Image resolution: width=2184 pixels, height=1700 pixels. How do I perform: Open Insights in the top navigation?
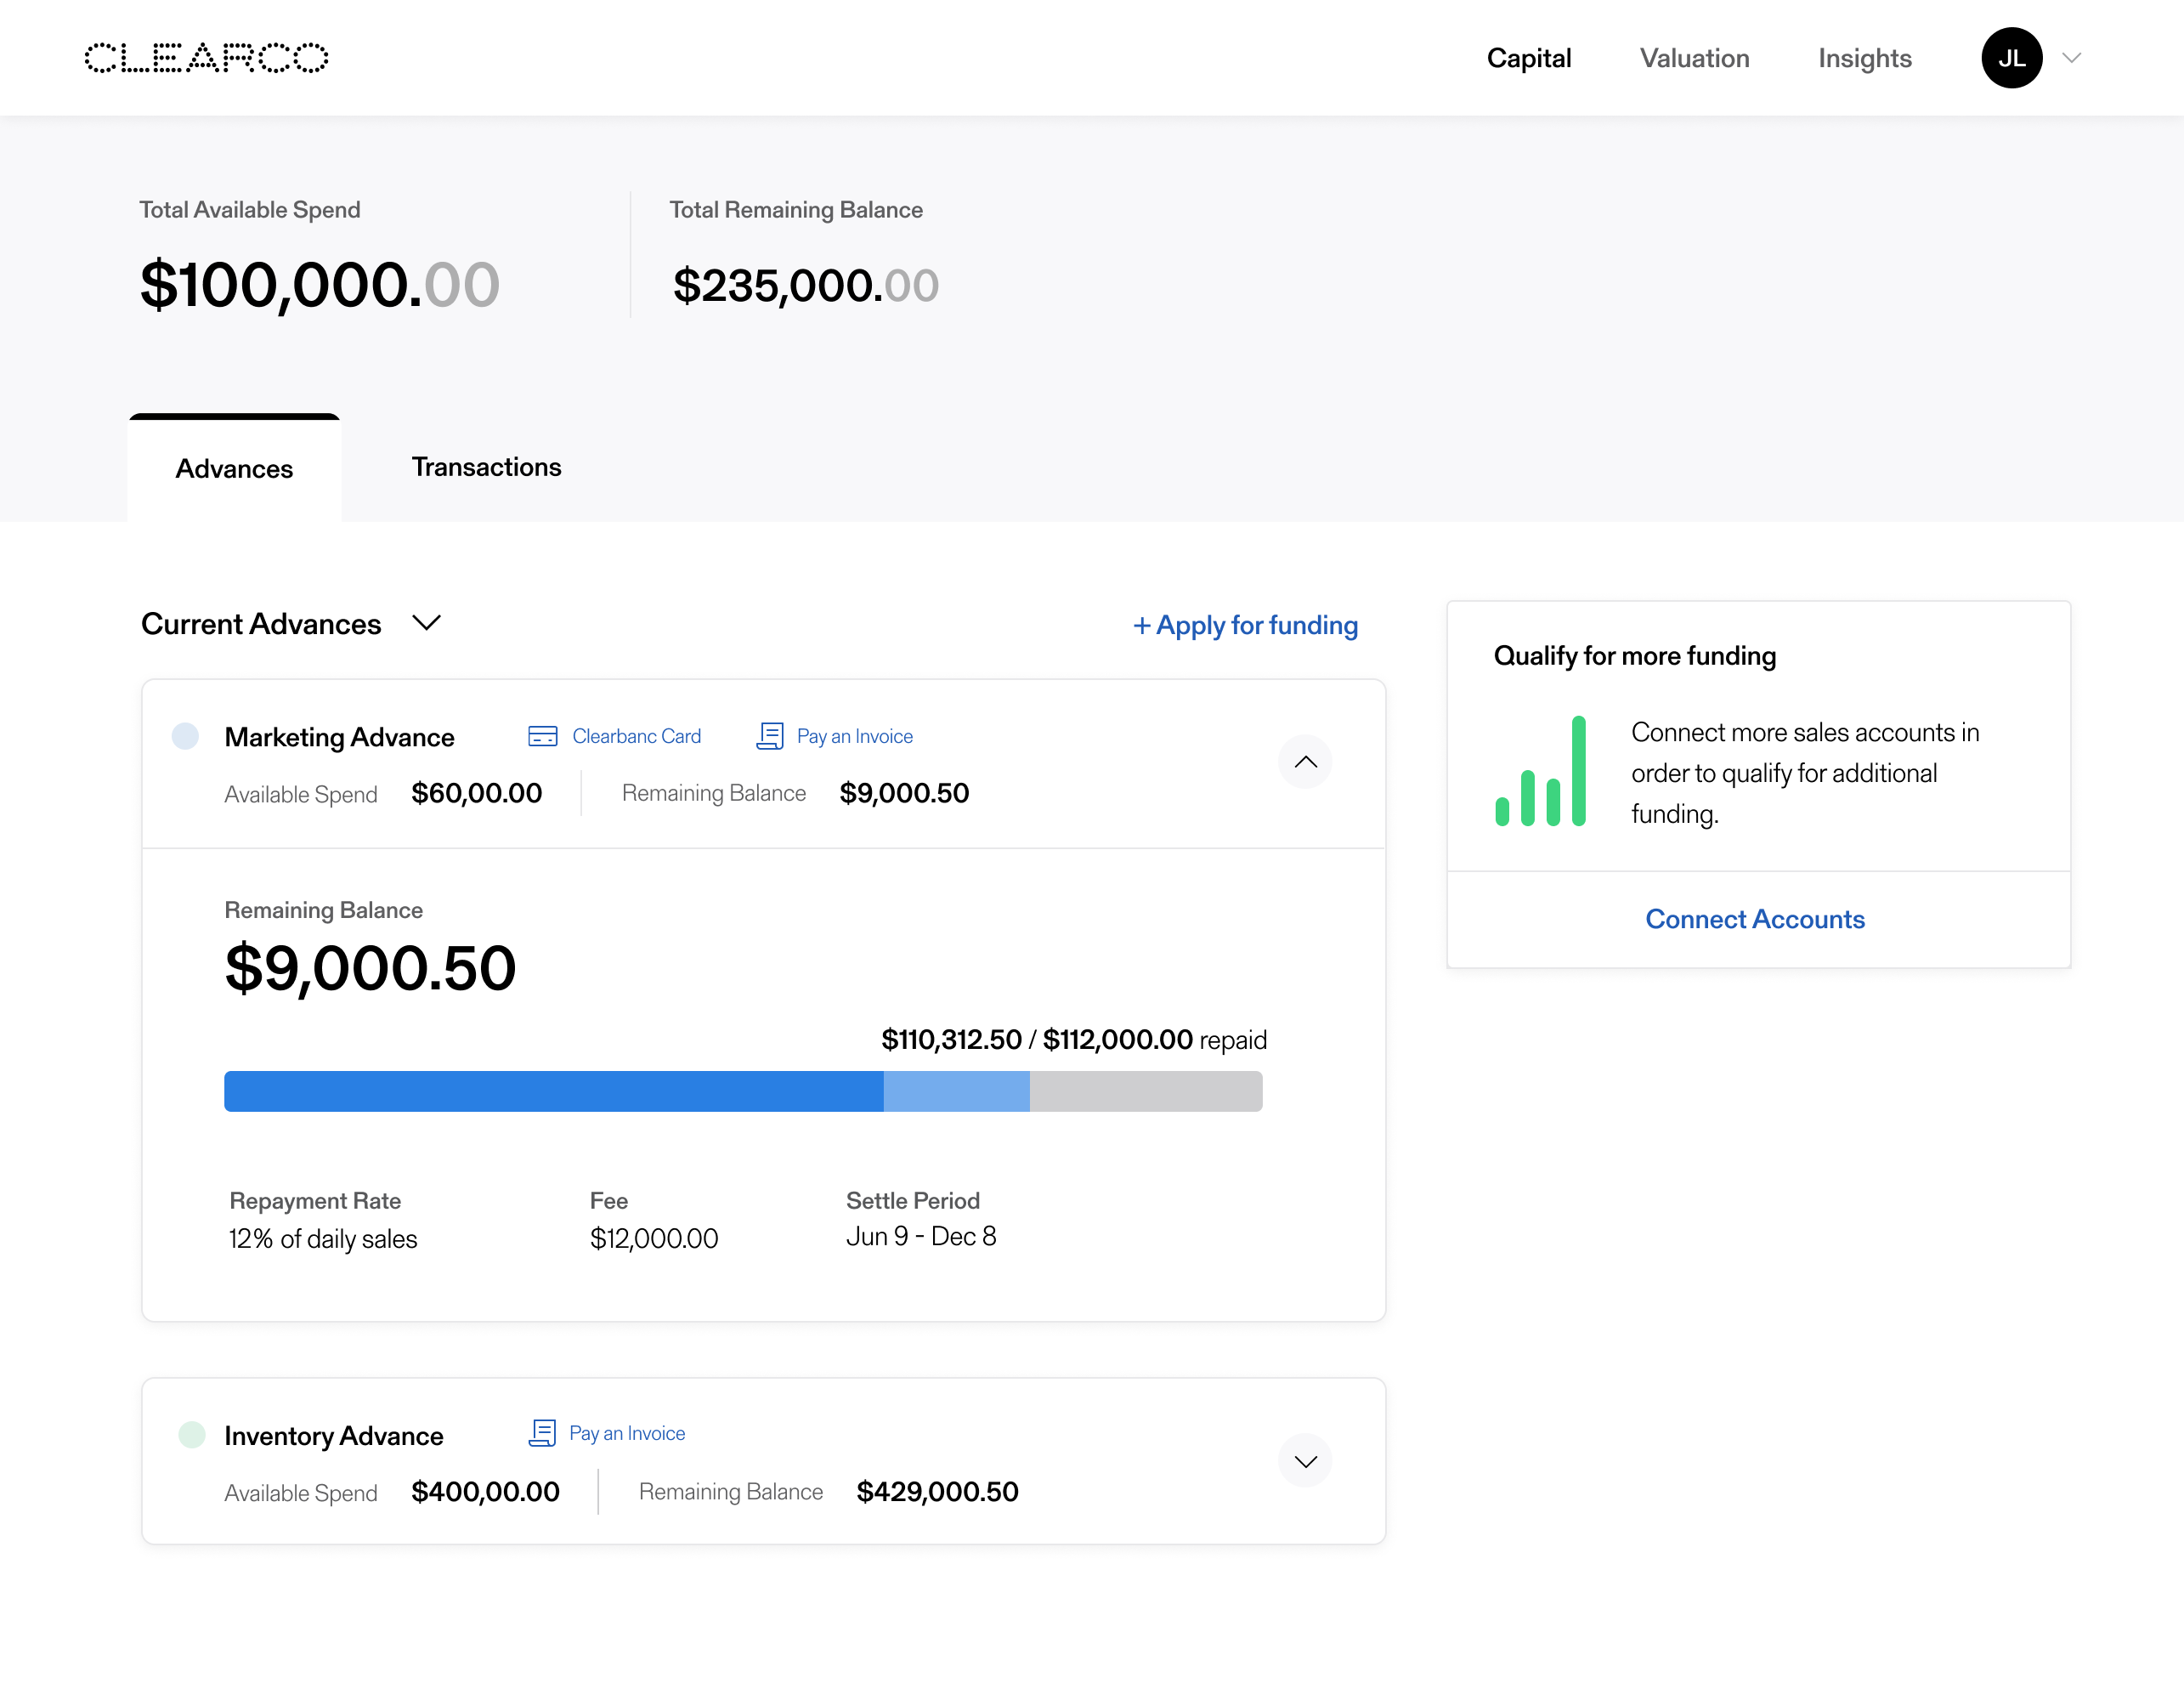[1864, 58]
